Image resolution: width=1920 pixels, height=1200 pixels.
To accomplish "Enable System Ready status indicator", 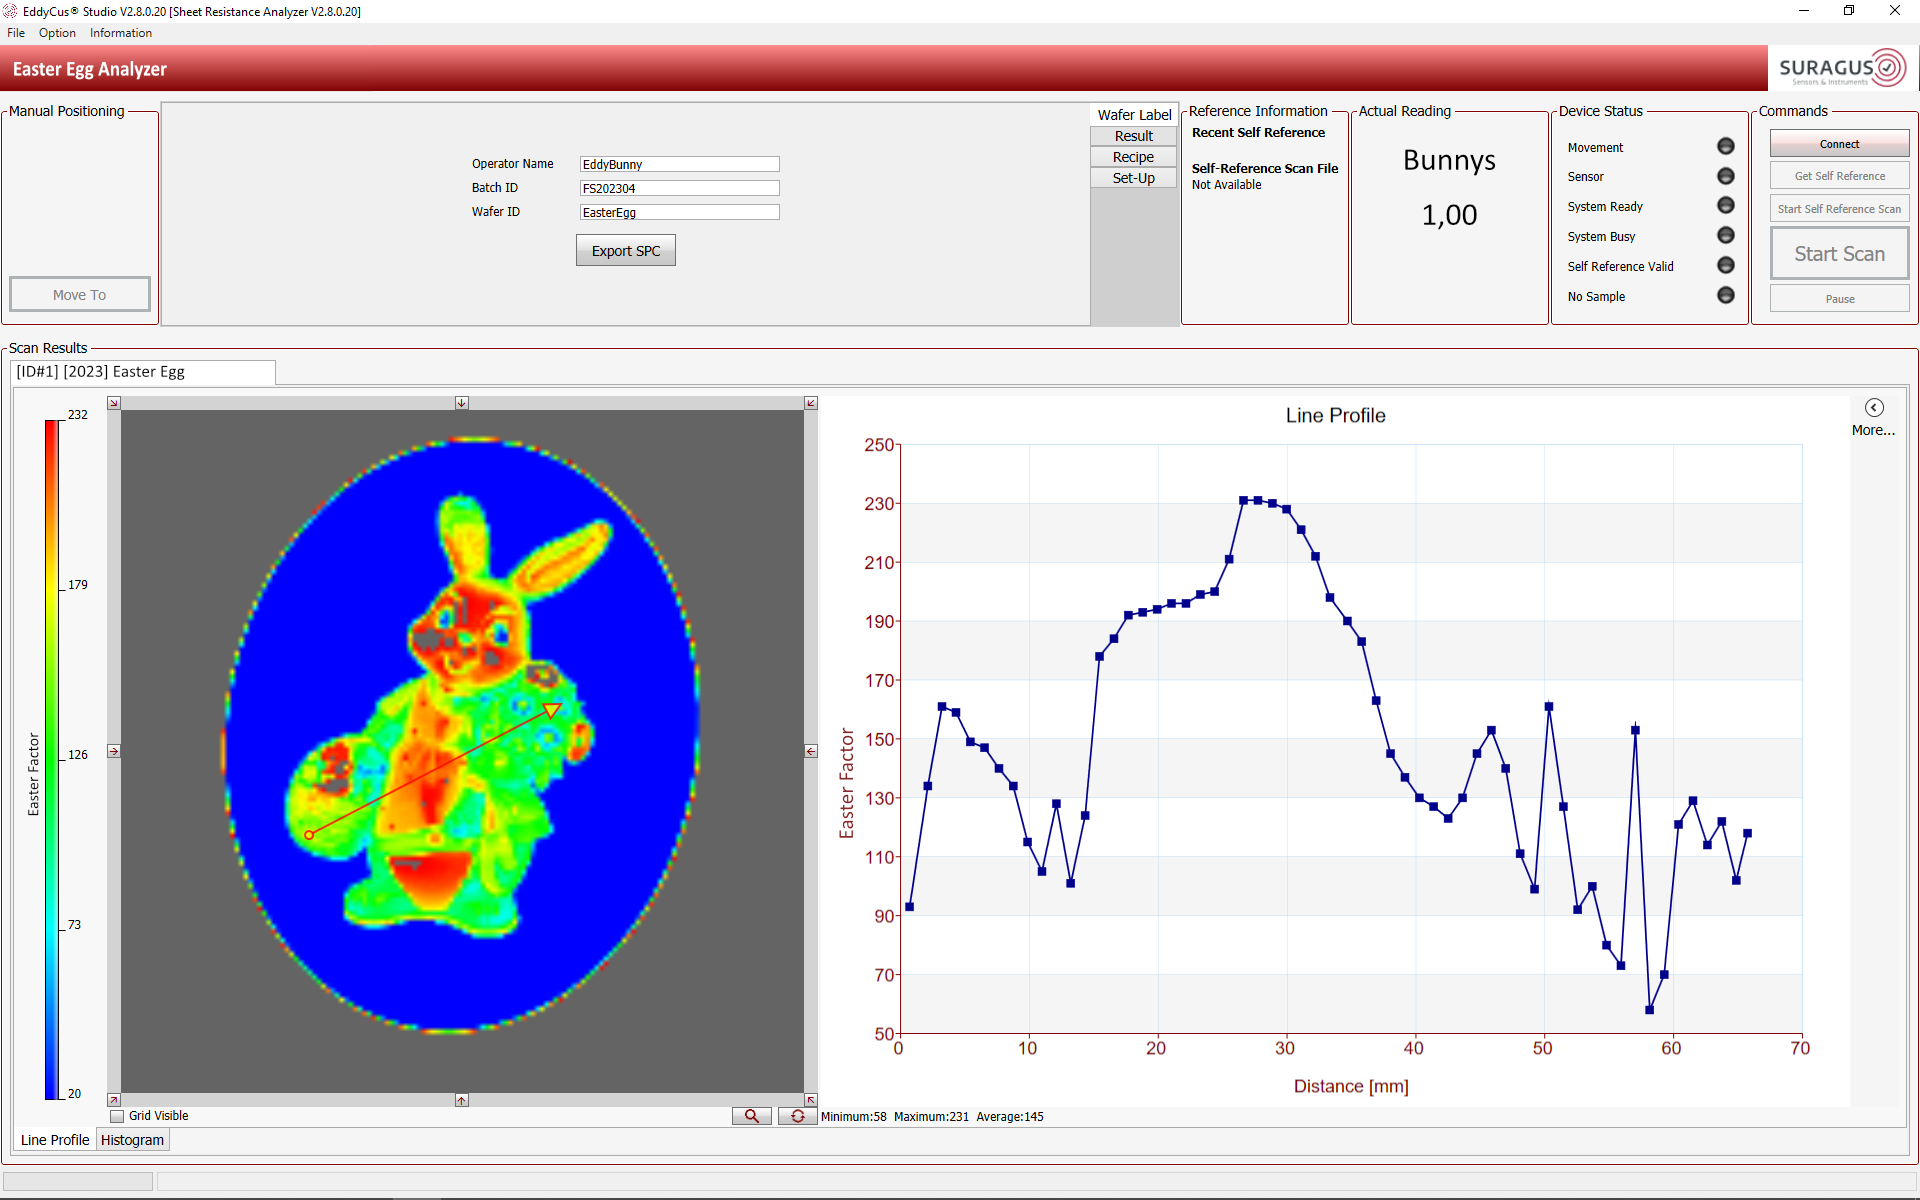I will pos(1726,206).
